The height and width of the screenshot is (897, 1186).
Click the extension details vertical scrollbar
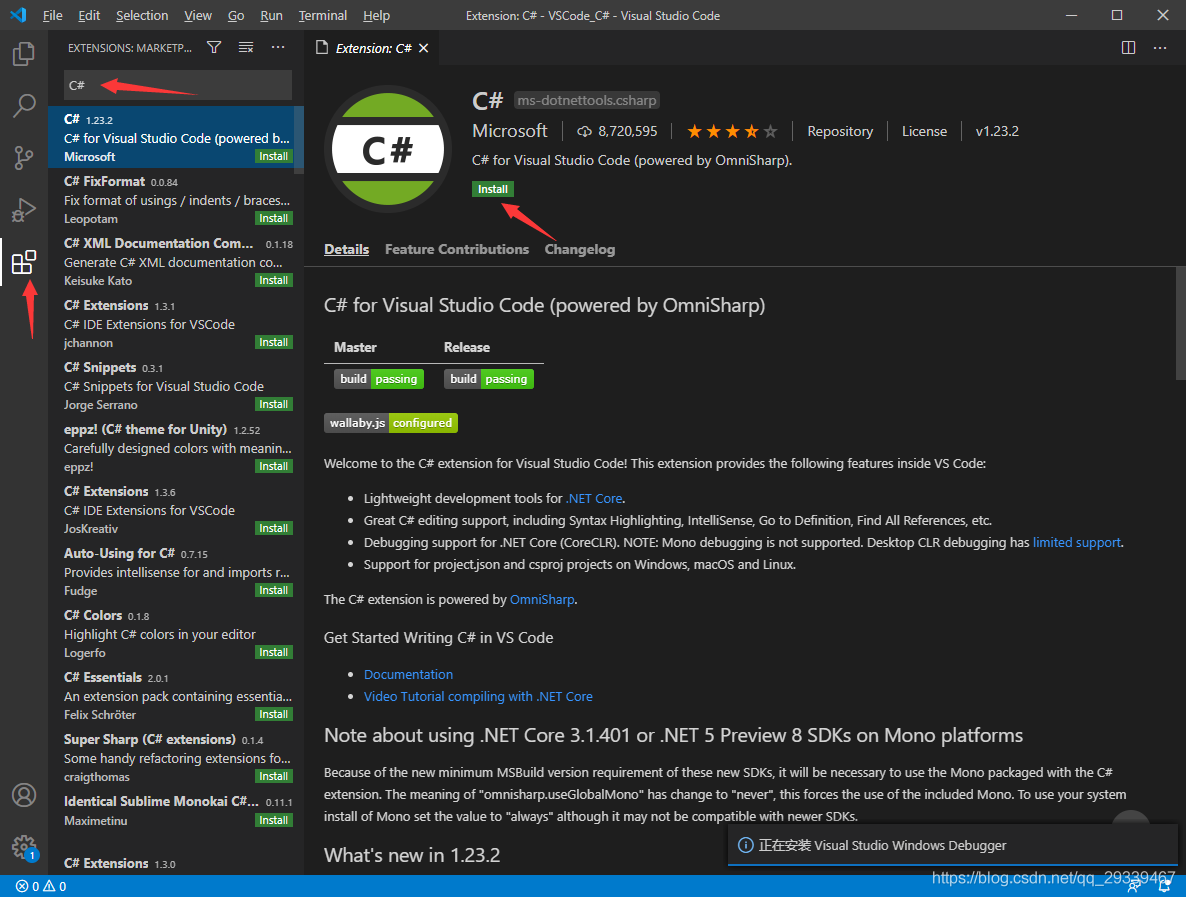pyautogui.click(x=1181, y=324)
